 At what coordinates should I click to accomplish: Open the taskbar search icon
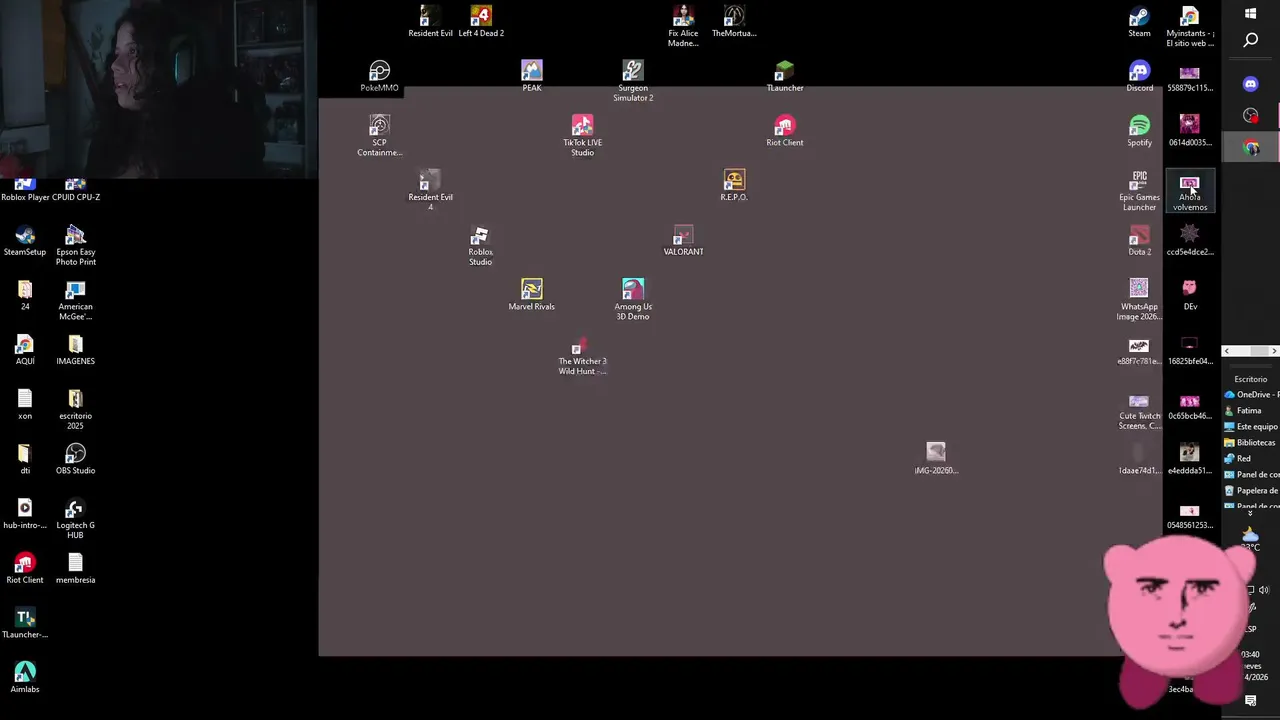pos(1251,40)
